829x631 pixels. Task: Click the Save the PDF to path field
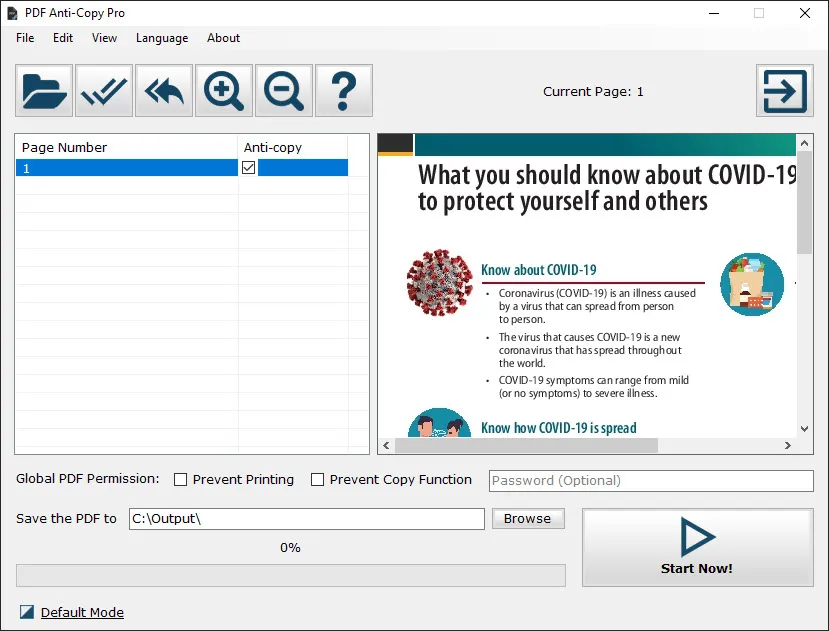tap(307, 519)
